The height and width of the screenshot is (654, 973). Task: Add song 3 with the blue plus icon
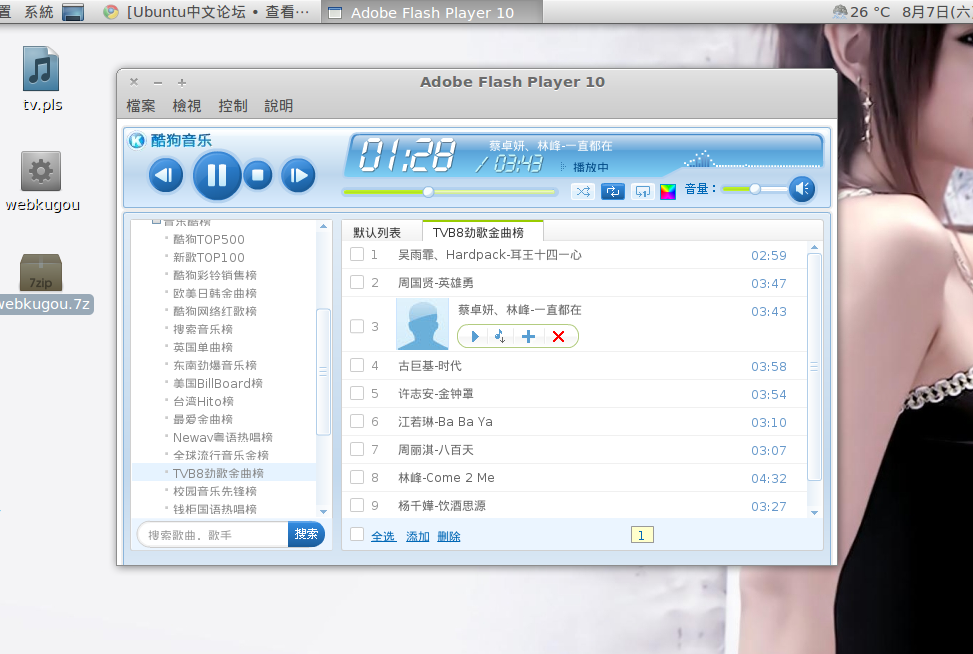529,336
